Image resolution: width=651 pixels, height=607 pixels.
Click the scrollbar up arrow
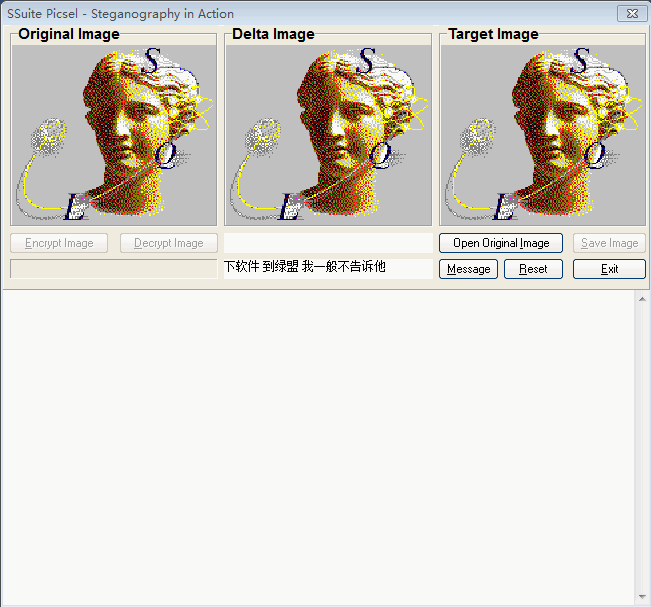pyautogui.click(x=642, y=299)
